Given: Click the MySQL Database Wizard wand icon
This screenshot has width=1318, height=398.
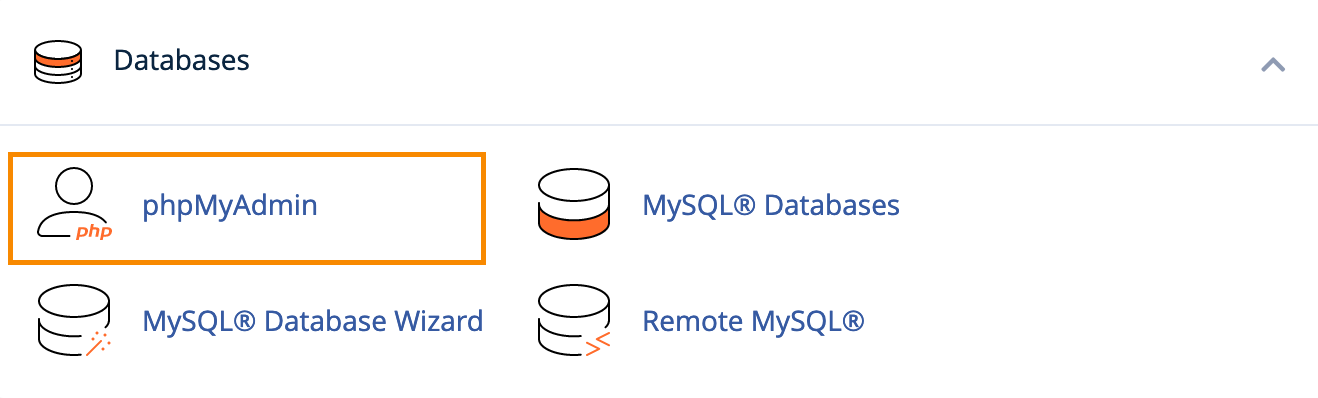Looking at the screenshot, I should tap(74, 322).
